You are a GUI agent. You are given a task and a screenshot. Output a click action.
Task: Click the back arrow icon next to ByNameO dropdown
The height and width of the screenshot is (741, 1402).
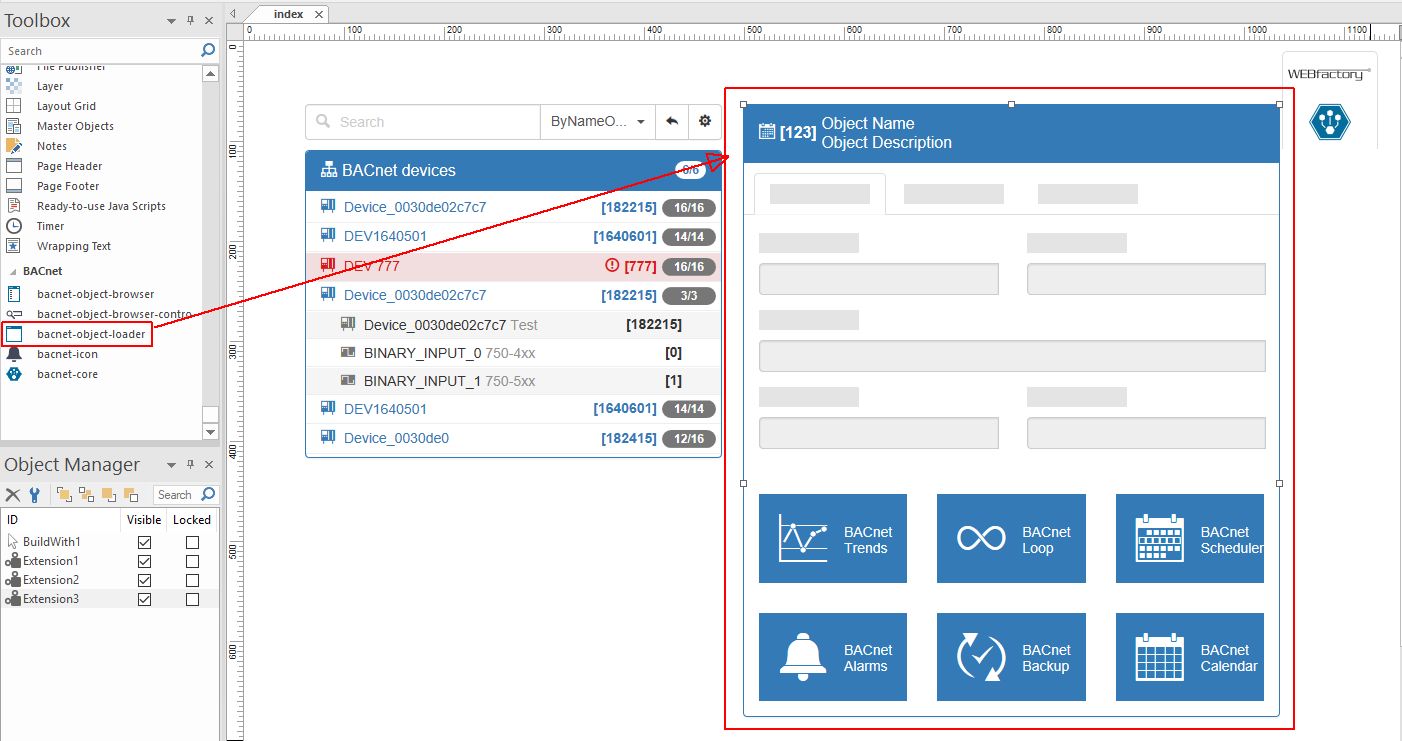click(672, 121)
